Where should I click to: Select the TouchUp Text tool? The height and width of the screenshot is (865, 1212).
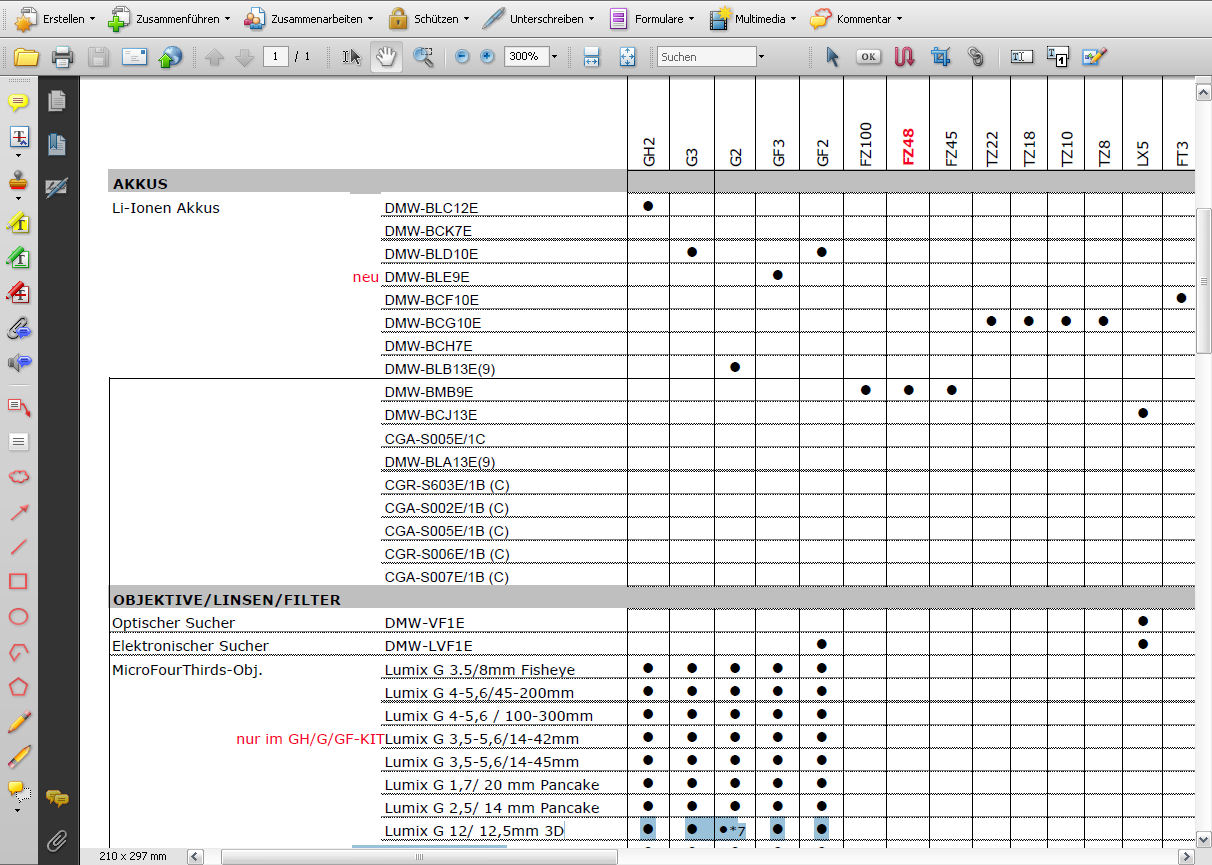coord(1021,57)
